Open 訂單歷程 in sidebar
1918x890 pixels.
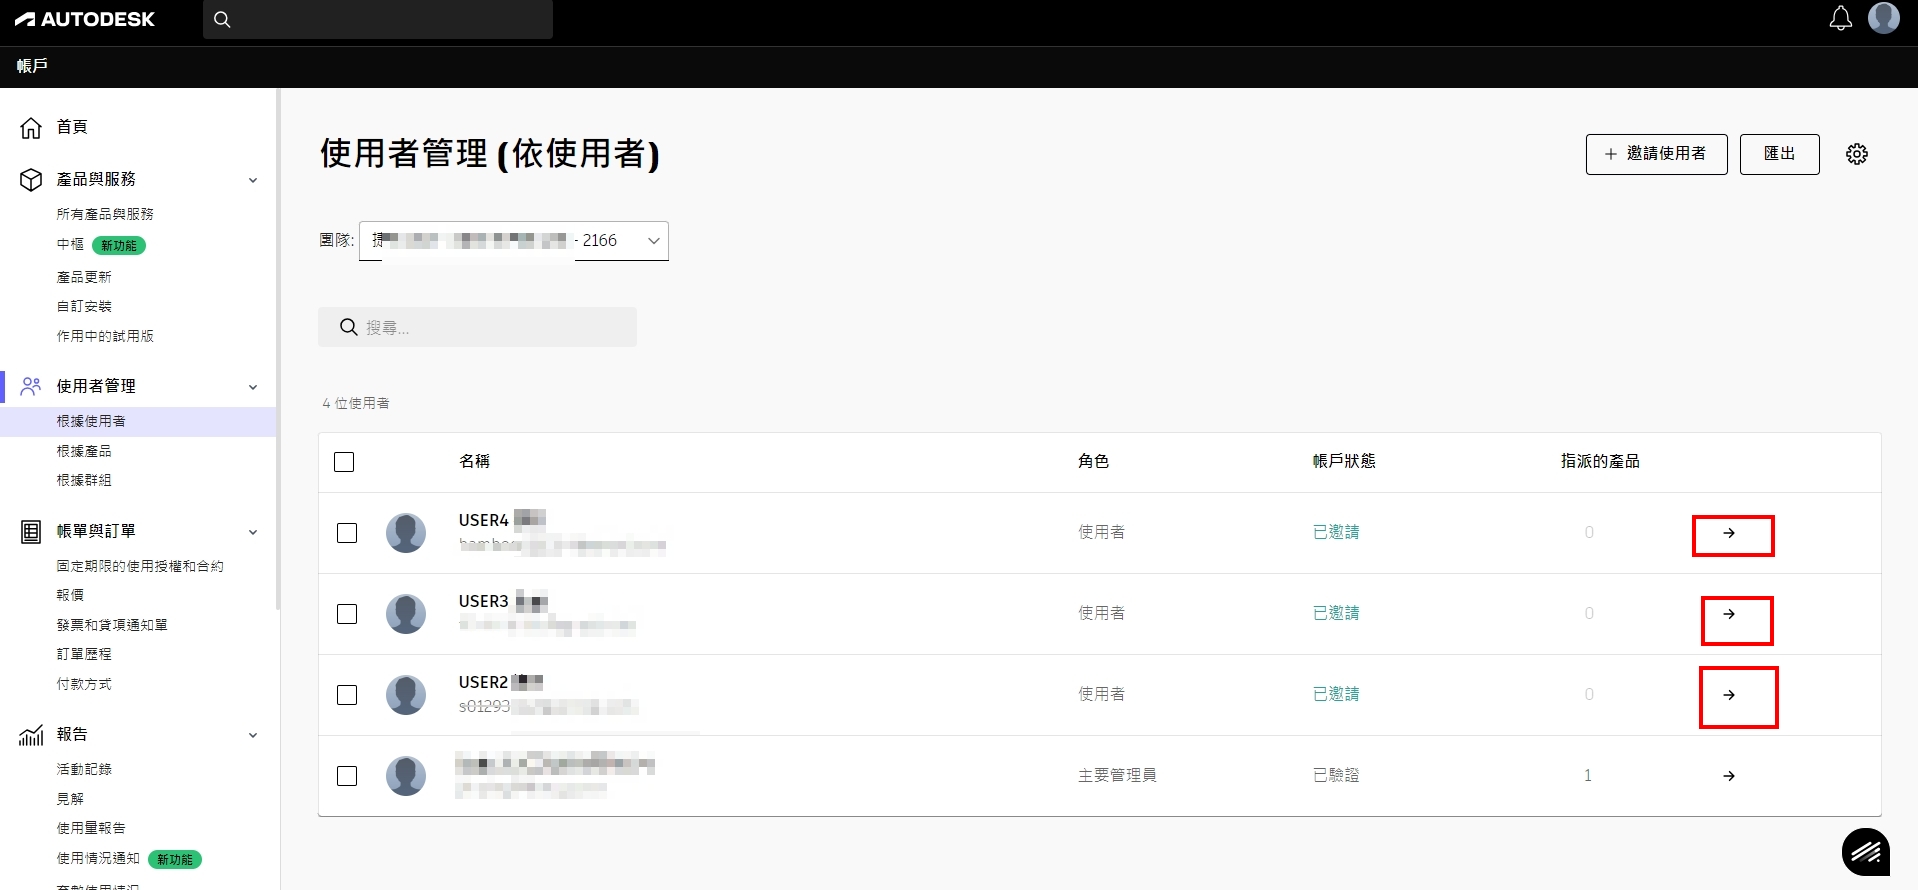[x=84, y=654]
